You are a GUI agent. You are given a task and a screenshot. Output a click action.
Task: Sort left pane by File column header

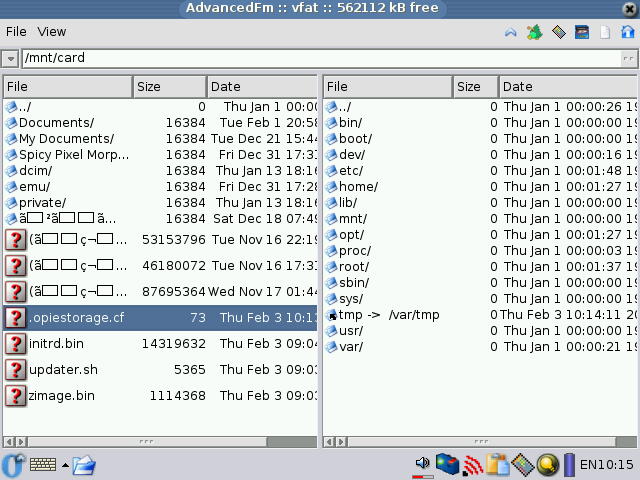[68, 87]
